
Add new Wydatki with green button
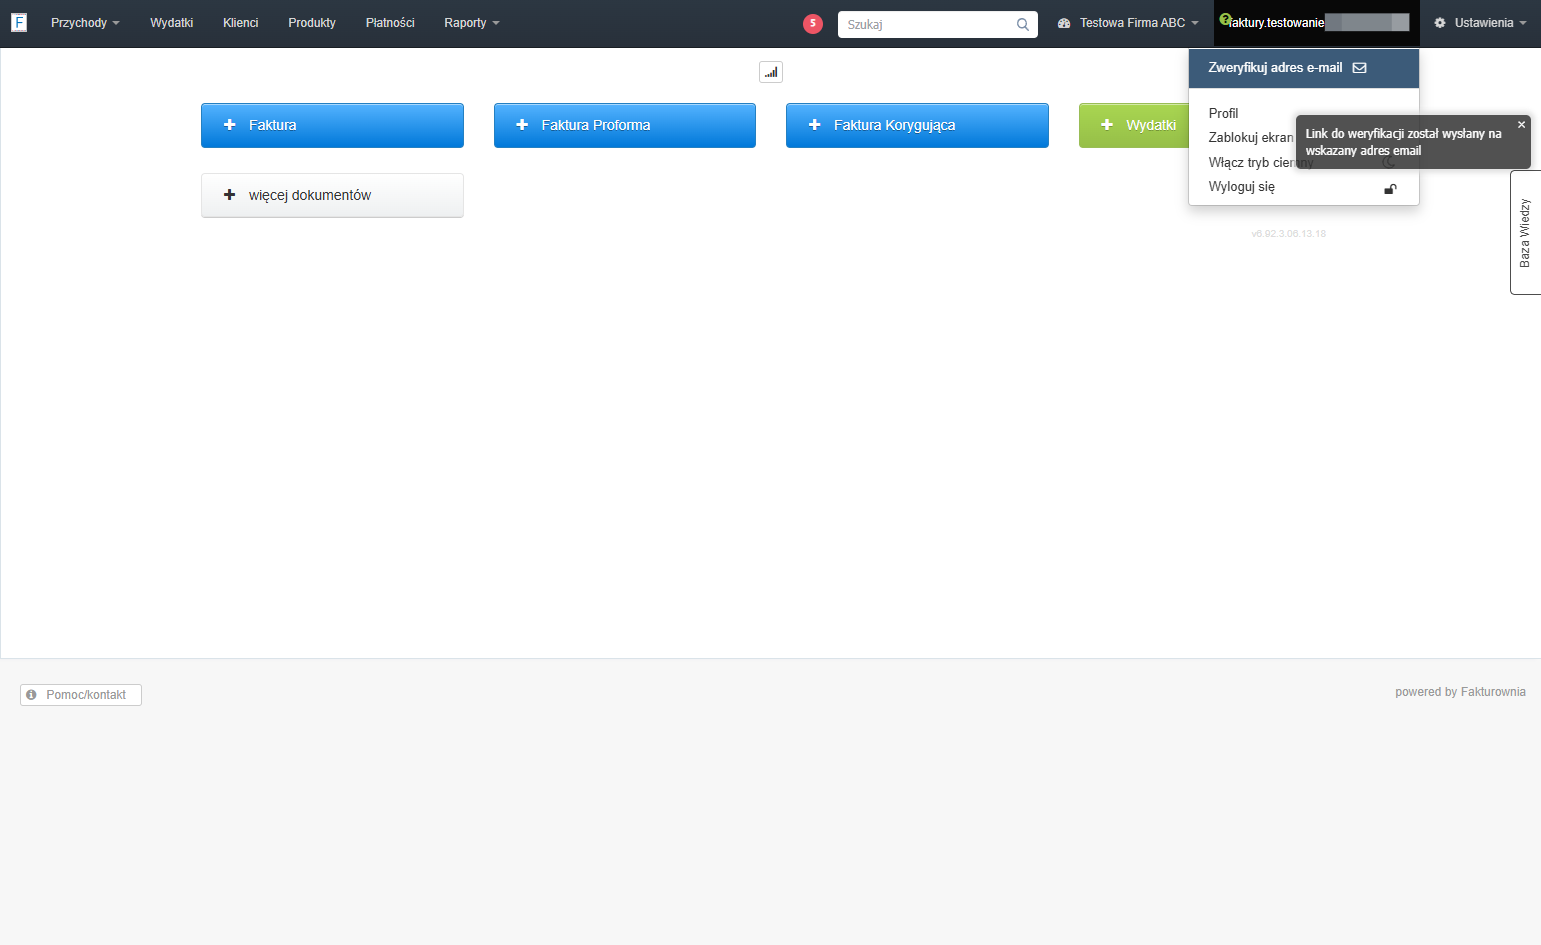[1134, 125]
